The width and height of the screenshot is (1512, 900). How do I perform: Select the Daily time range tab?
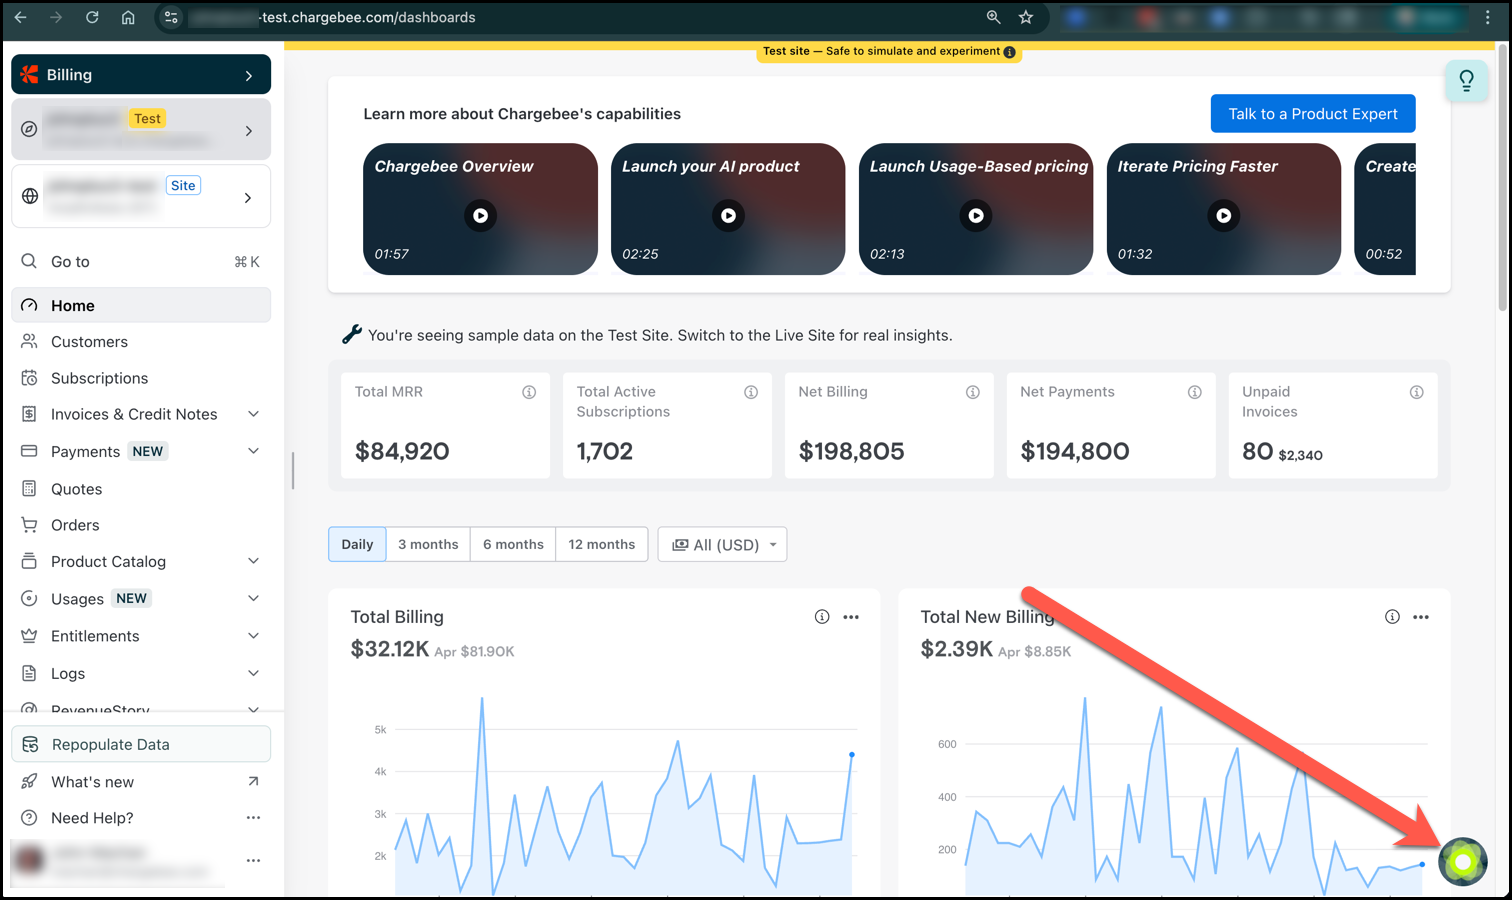click(357, 544)
